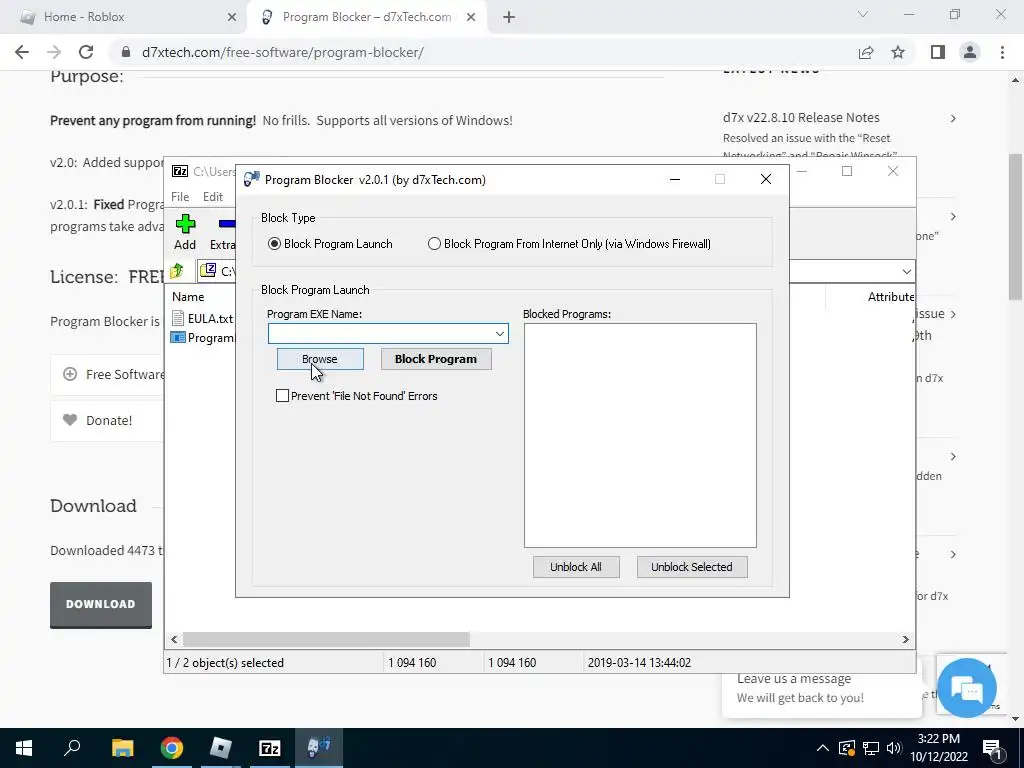Click the 7-Zip icon on the taskbar
The width and height of the screenshot is (1024, 768).
(270, 748)
